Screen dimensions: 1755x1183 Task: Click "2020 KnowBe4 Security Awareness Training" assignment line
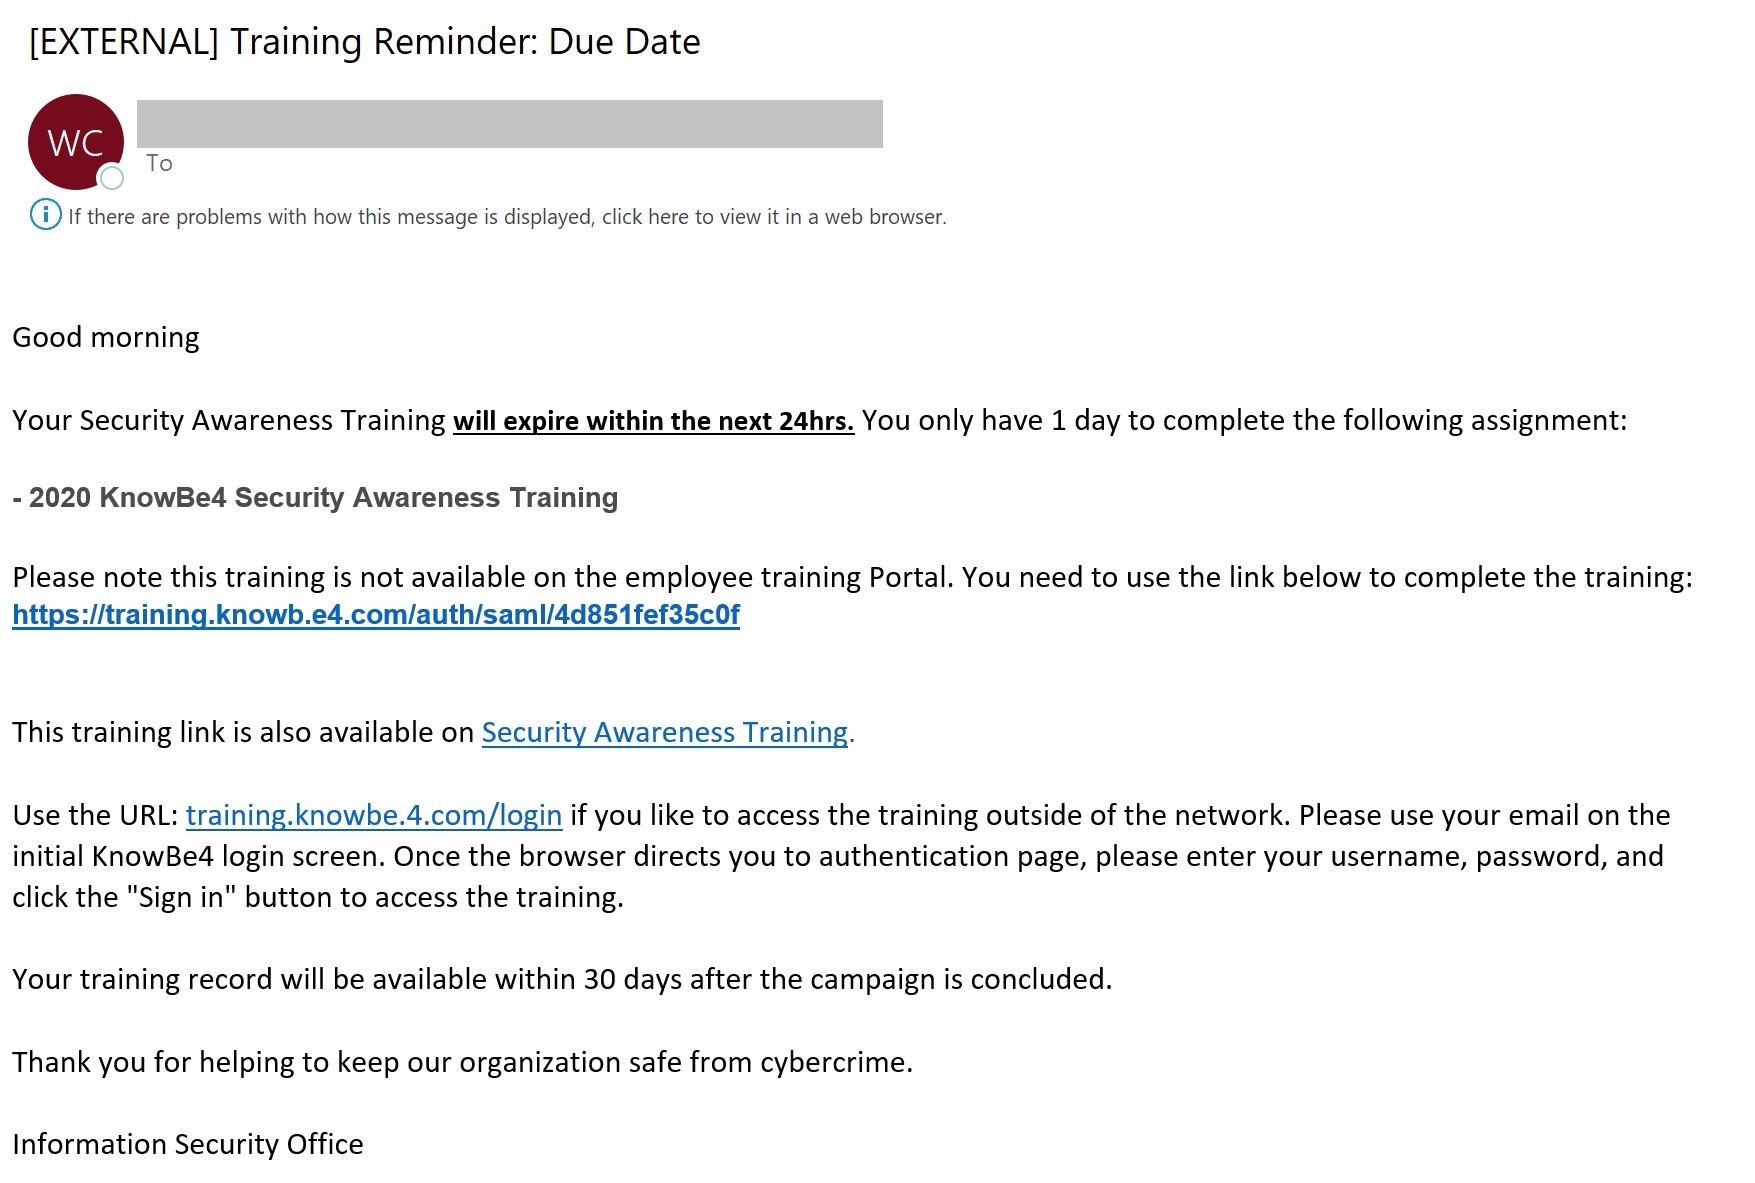click(x=316, y=497)
